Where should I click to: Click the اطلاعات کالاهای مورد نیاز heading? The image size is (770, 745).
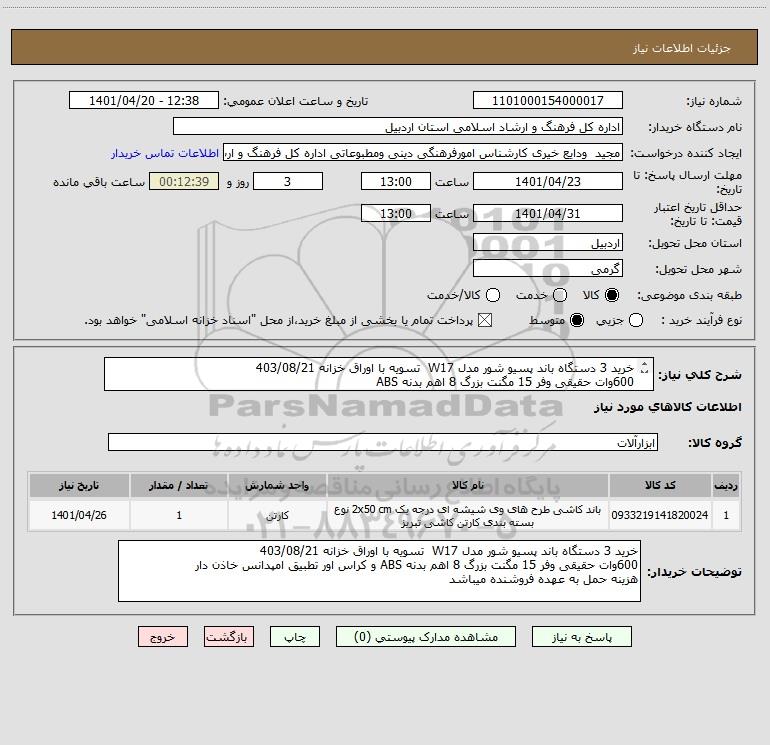[x=668, y=407]
